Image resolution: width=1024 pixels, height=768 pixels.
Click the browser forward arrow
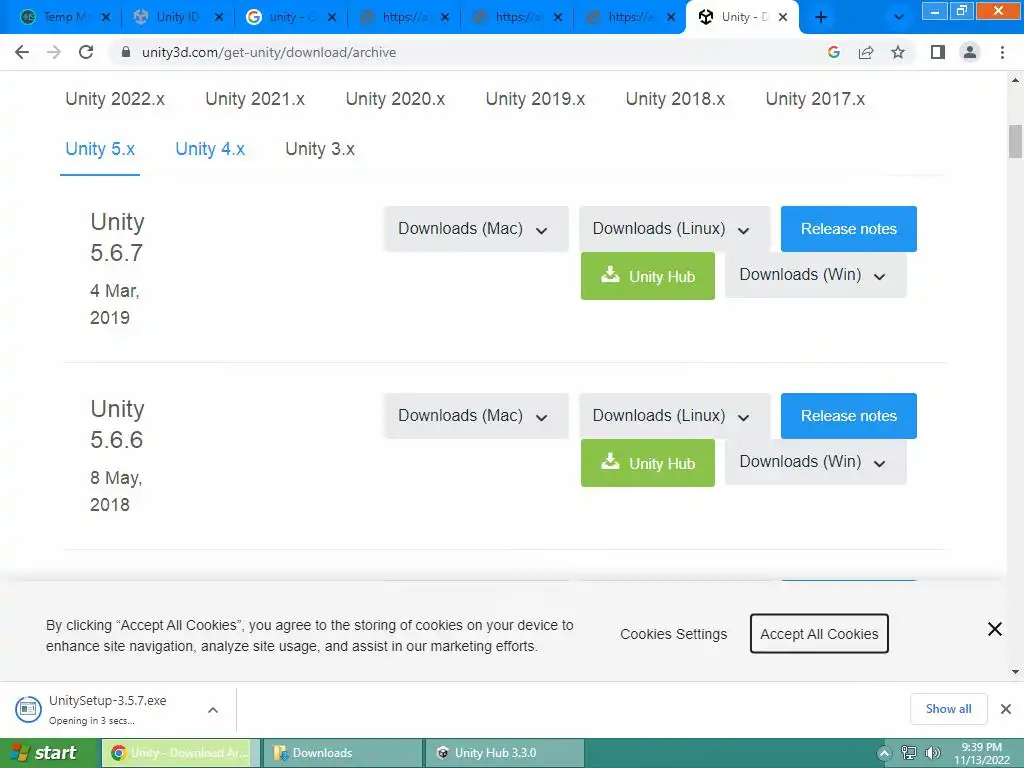54,52
